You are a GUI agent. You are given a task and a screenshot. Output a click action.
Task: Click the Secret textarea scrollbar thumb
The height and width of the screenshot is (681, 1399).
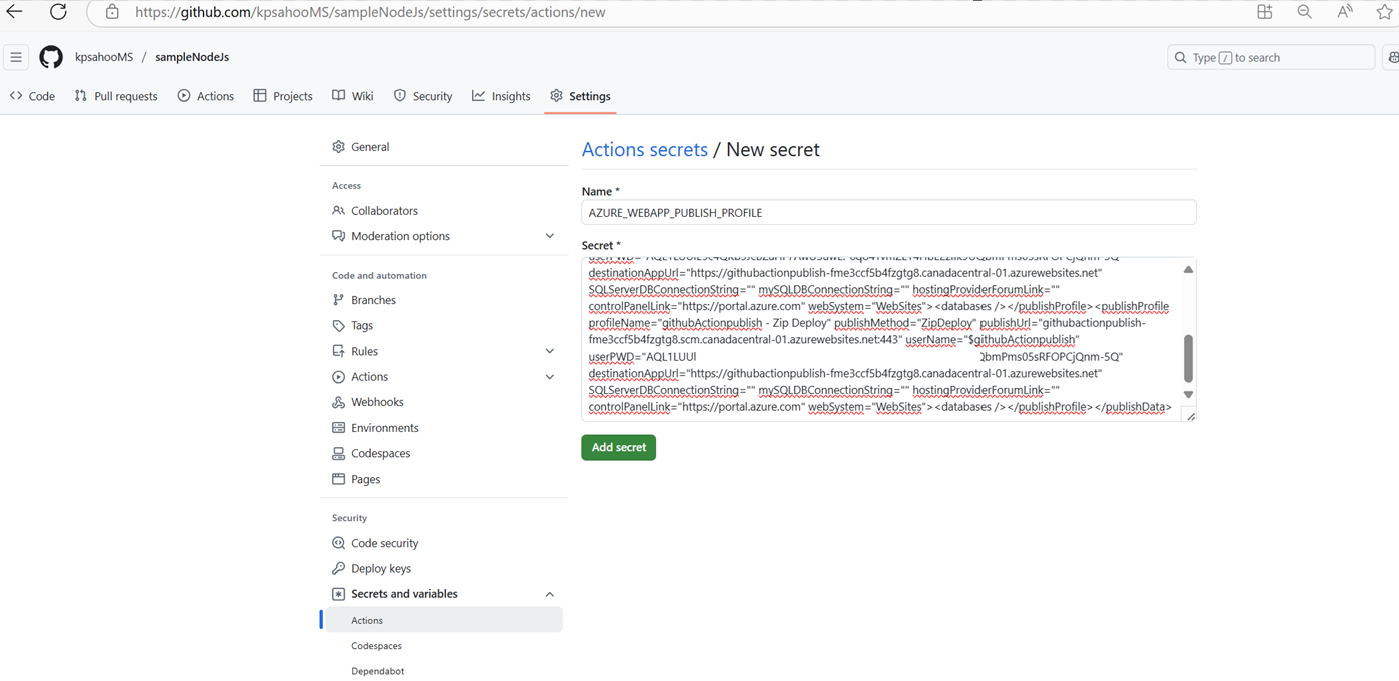[x=1188, y=358]
